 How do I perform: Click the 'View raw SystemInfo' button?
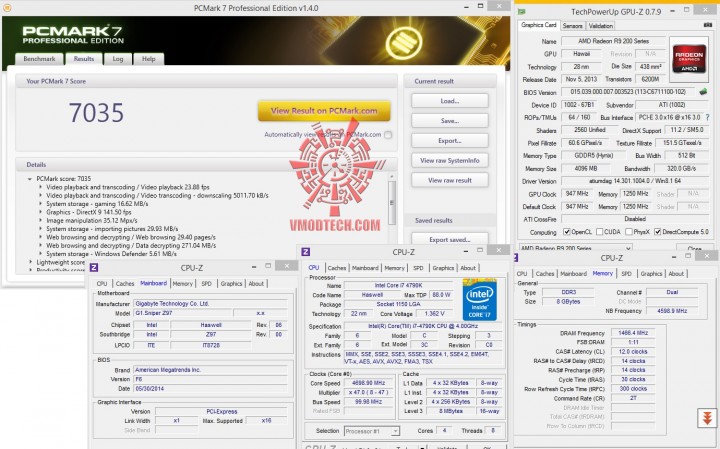[450, 160]
